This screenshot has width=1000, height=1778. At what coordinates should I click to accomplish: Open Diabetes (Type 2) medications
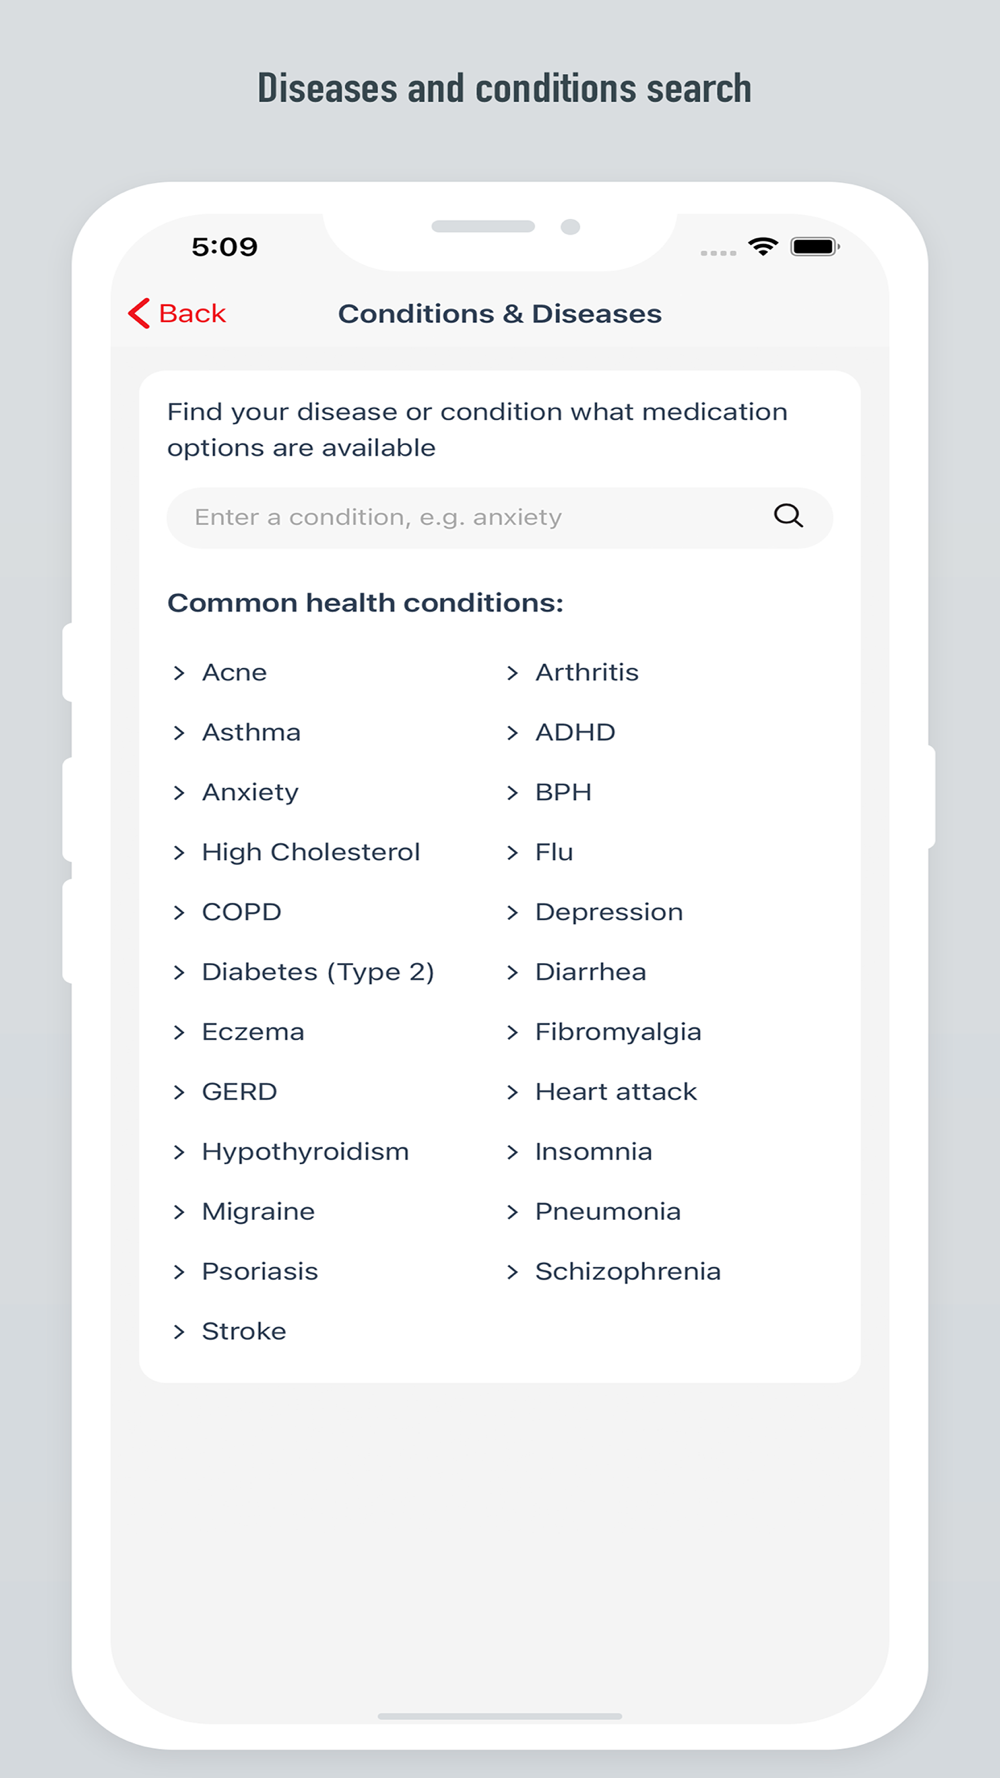point(318,972)
